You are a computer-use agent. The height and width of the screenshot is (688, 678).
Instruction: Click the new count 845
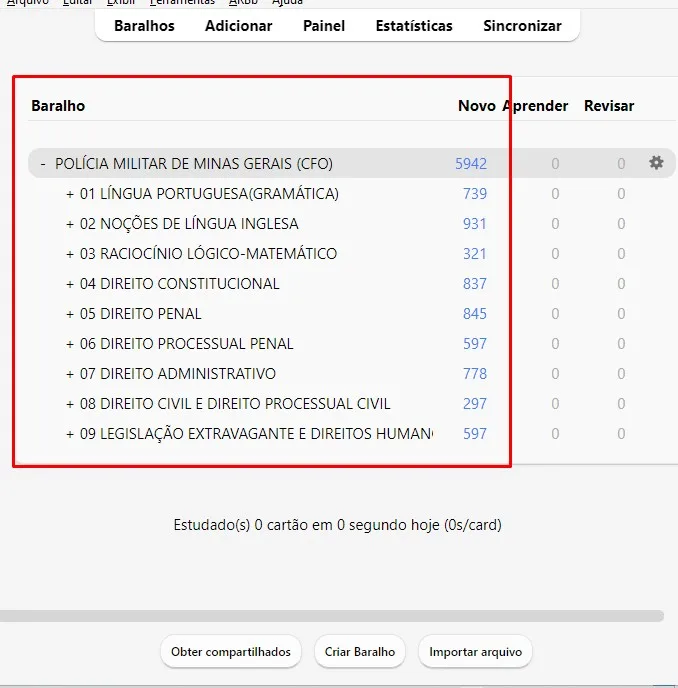pos(475,314)
